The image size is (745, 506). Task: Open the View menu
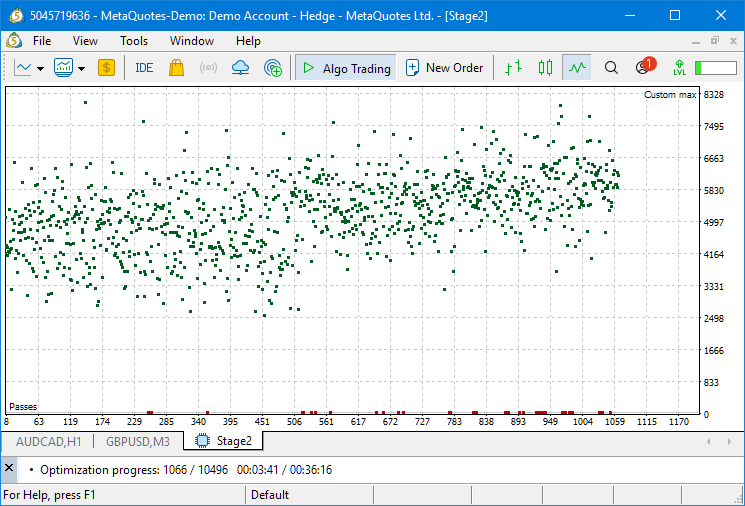85,41
